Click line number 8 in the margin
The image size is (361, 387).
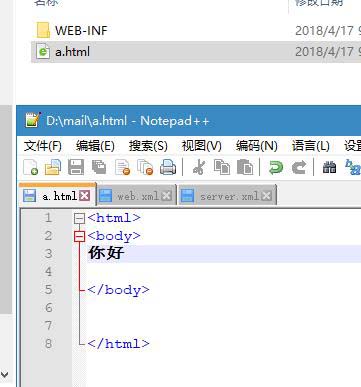click(48, 343)
